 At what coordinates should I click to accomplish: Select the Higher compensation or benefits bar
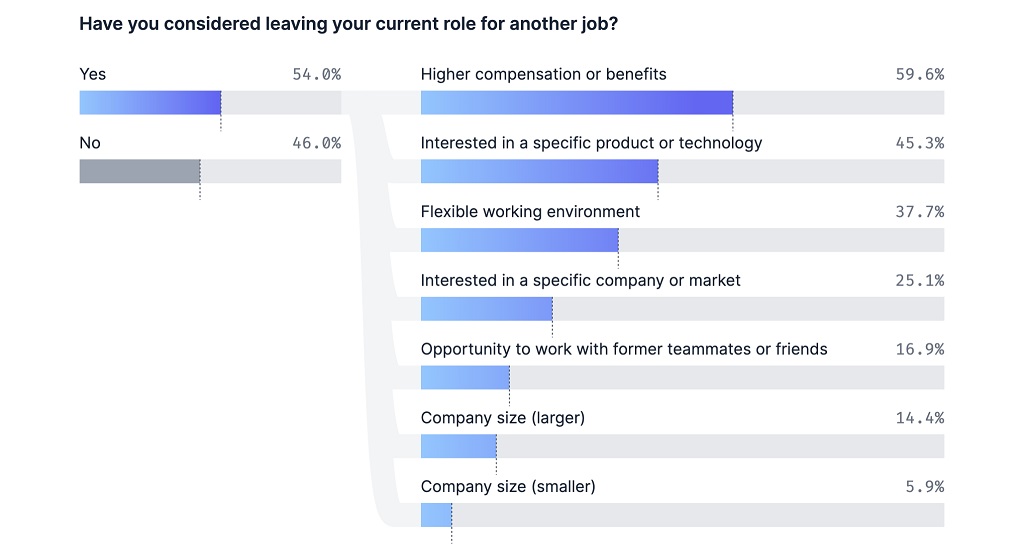coord(577,103)
